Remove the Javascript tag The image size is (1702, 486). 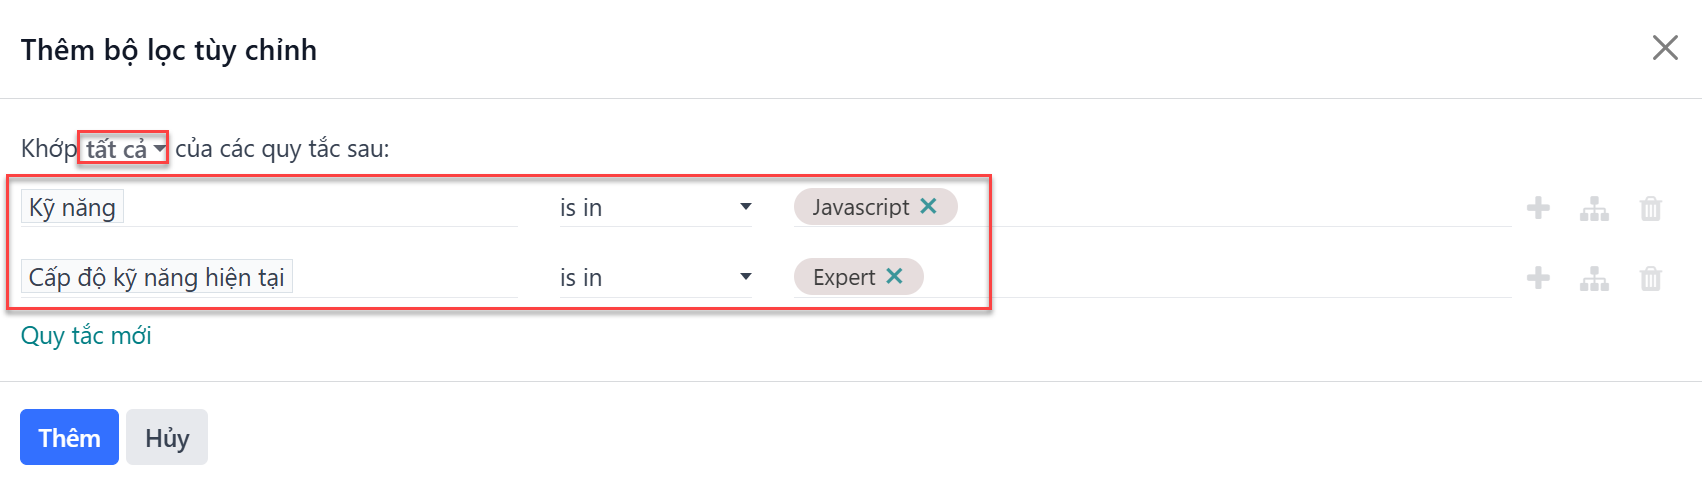point(928,206)
